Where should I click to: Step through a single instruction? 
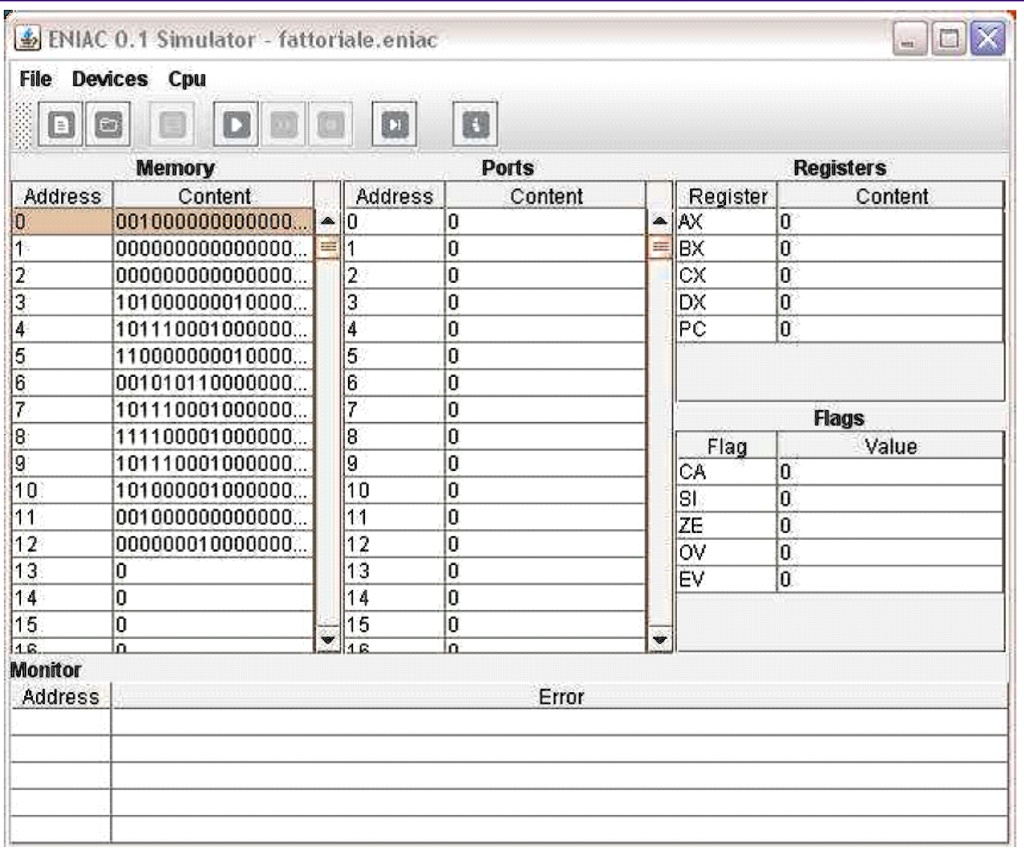(393, 123)
